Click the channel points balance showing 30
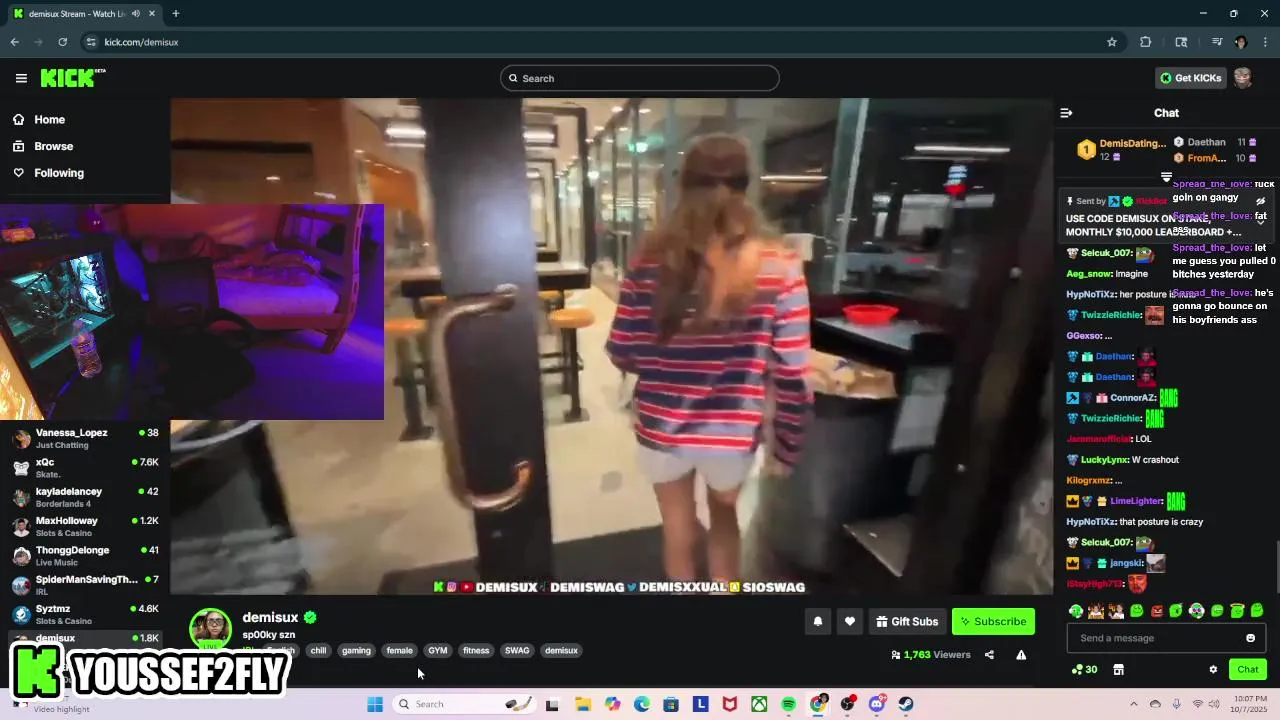1280x720 pixels. point(1084,670)
